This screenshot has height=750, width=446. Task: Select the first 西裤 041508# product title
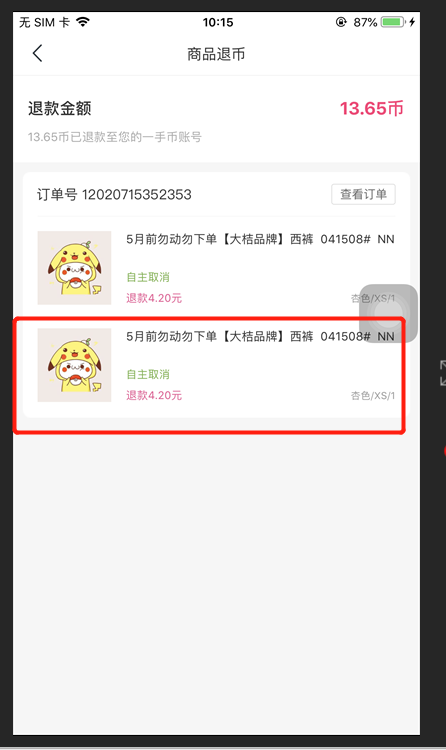tap(260, 239)
